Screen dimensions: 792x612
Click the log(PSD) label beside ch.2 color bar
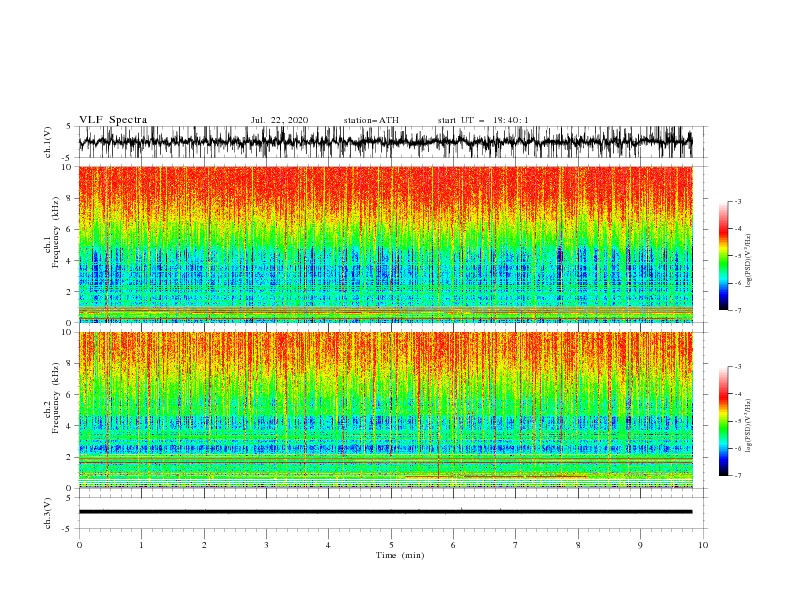coord(749,425)
